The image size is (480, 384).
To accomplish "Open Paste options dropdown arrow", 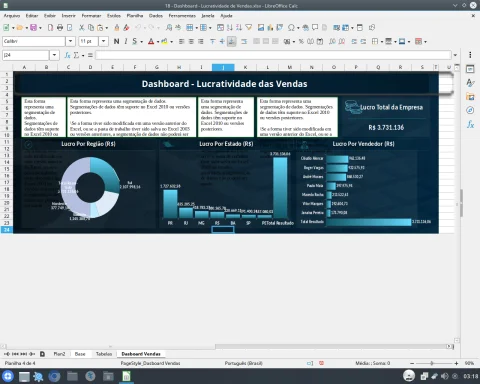I will point(107,28).
